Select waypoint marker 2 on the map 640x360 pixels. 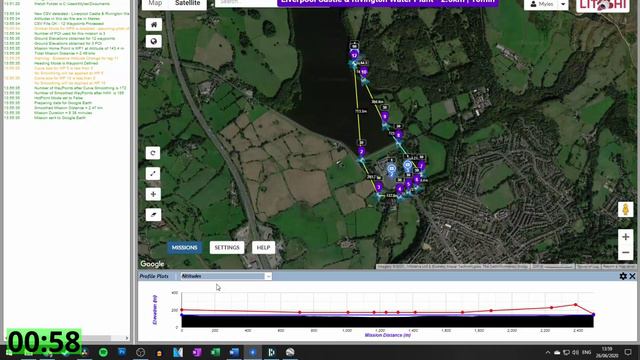coord(361,152)
